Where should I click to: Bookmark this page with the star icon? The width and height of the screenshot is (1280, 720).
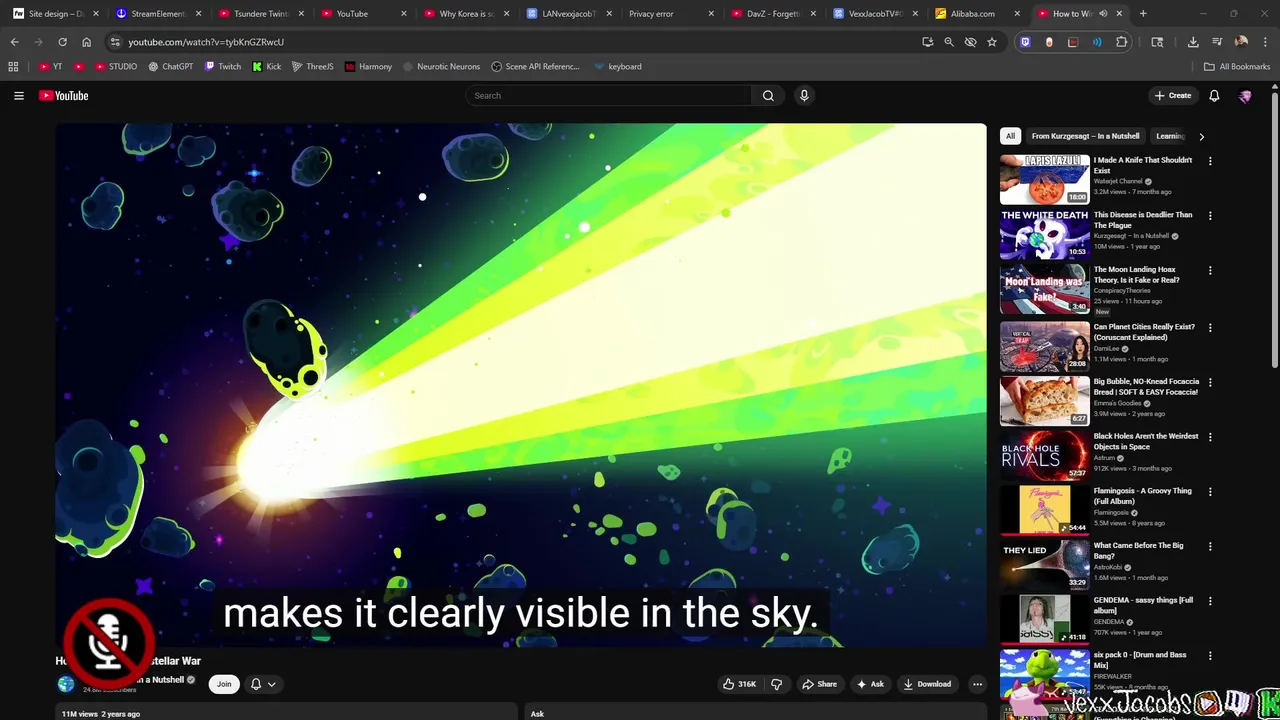pos(992,42)
